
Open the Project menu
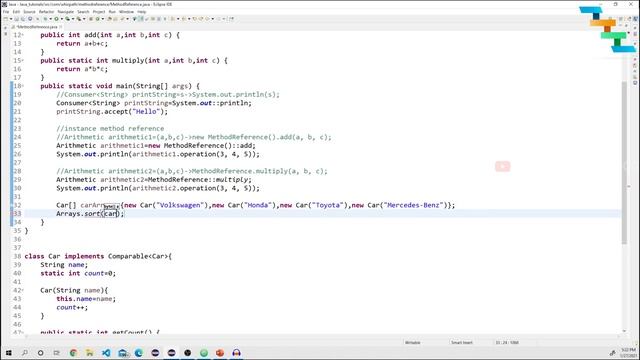click(x=99, y=12)
